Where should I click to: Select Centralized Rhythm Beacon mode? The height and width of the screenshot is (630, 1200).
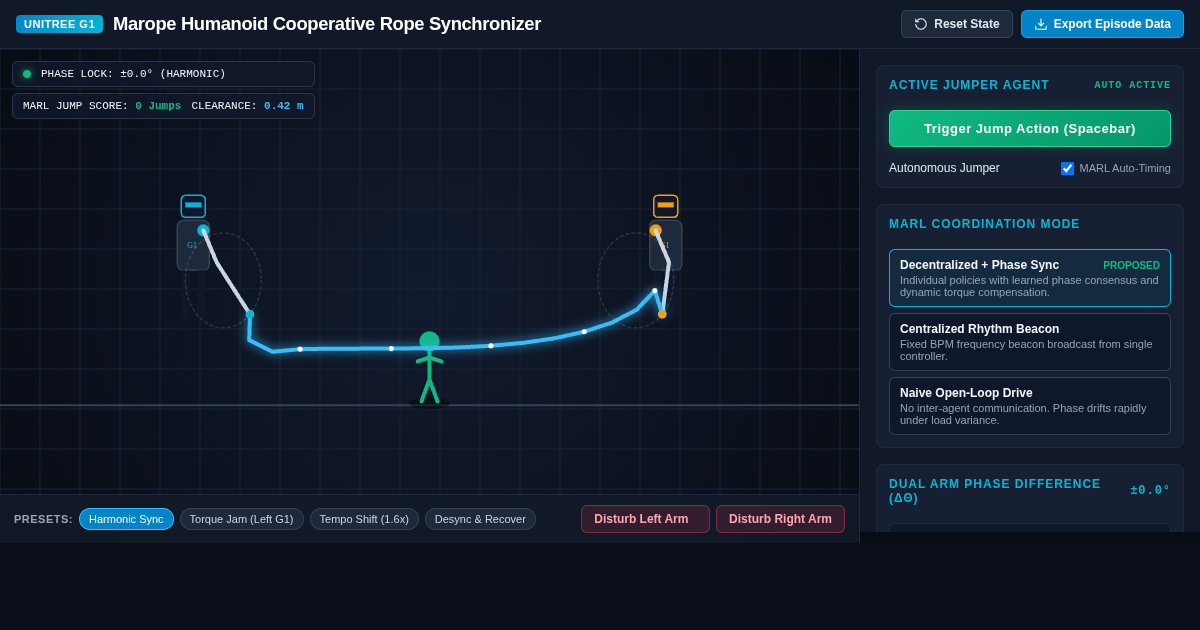(x=1030, y=342)
